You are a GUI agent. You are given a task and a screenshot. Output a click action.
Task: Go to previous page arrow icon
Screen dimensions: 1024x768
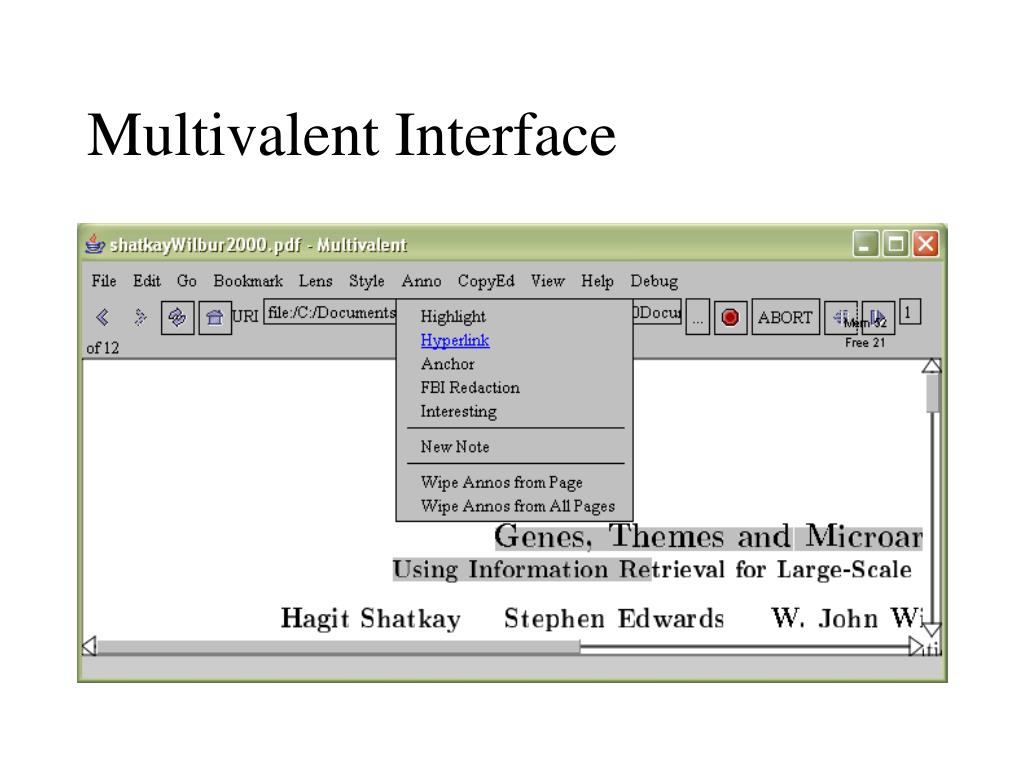pyautogui.click(x=841, y=317)
